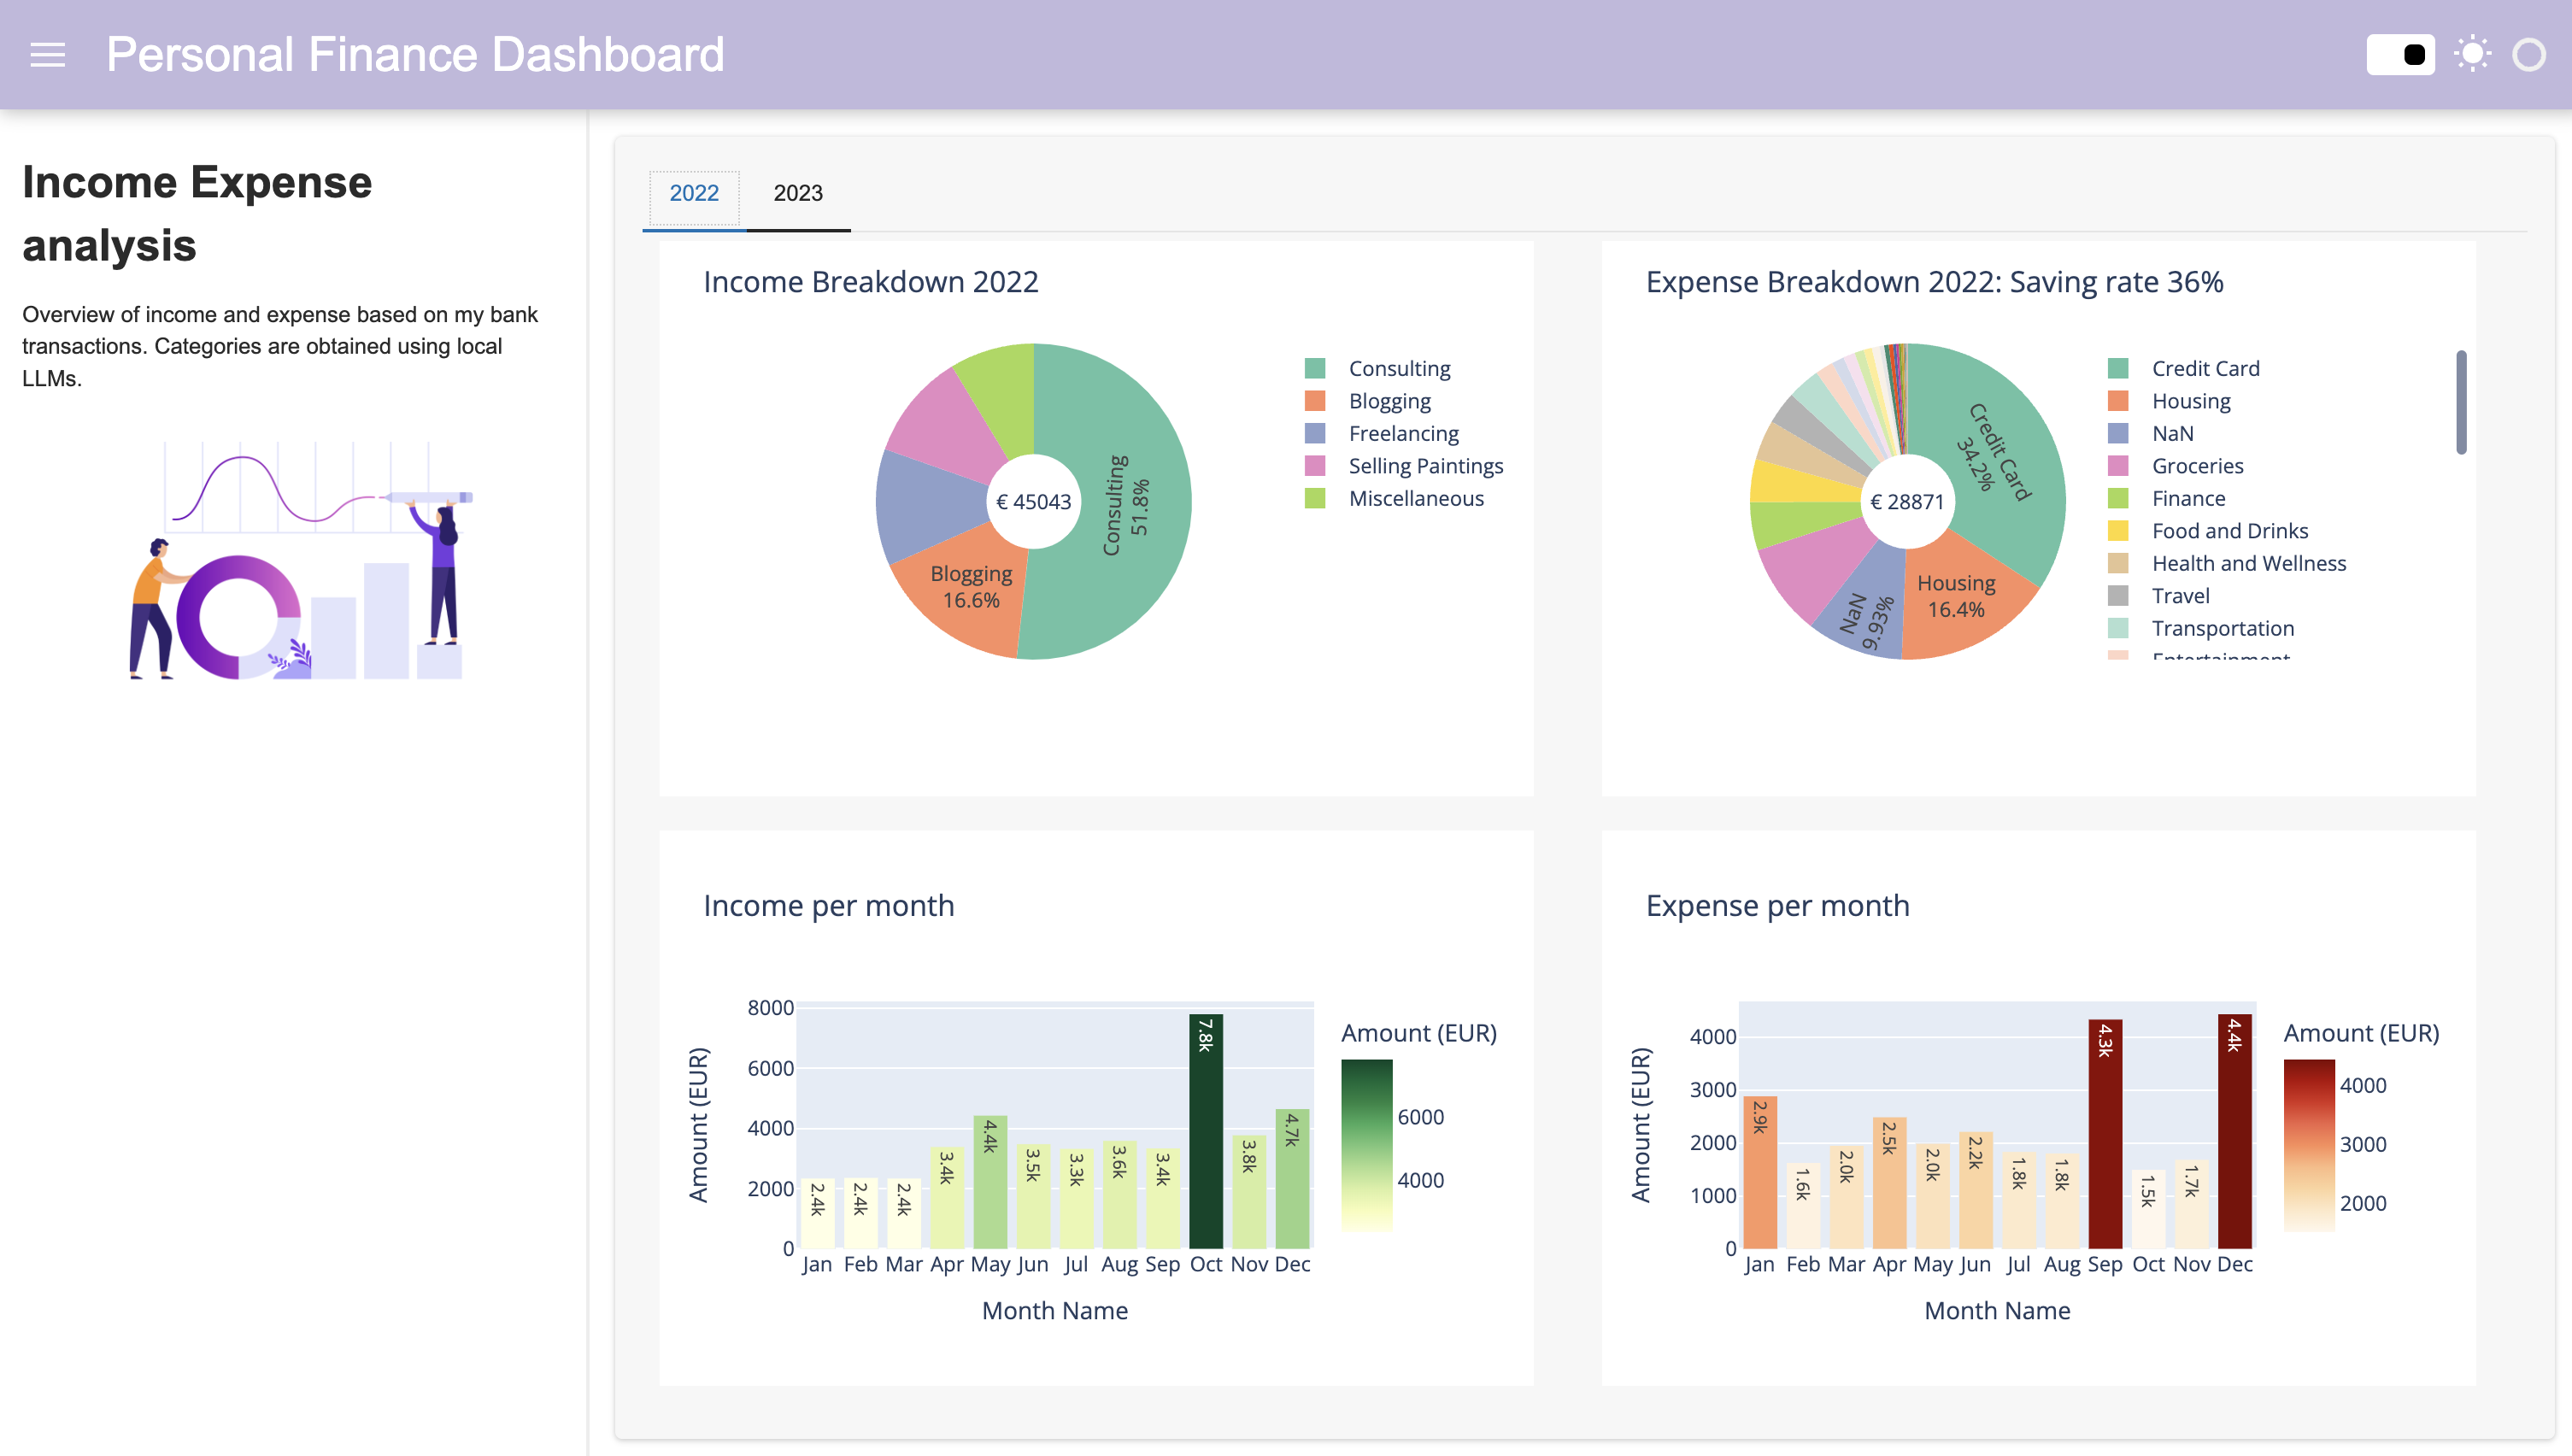Select the Groceries legend swatch
This screenshot has width=2572, height=1456.
tap(2118, 465)
